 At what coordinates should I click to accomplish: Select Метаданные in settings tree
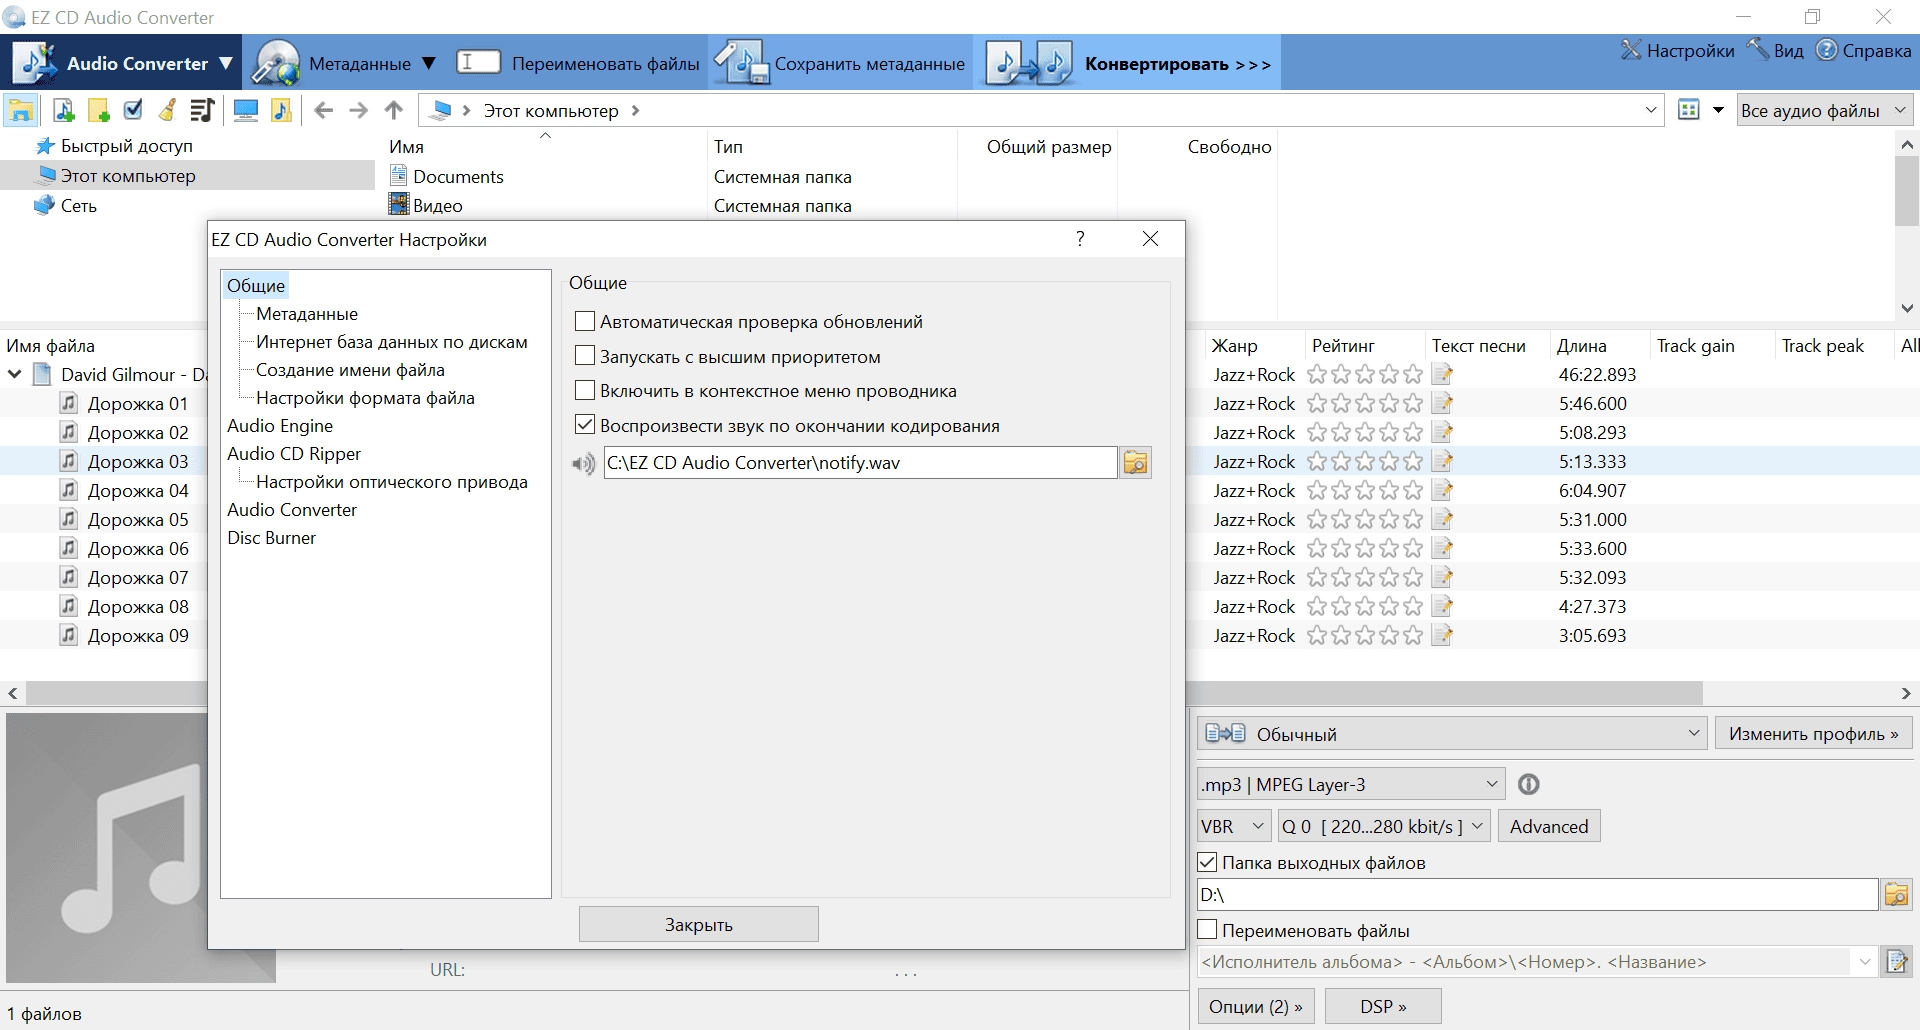pos(306,314)
